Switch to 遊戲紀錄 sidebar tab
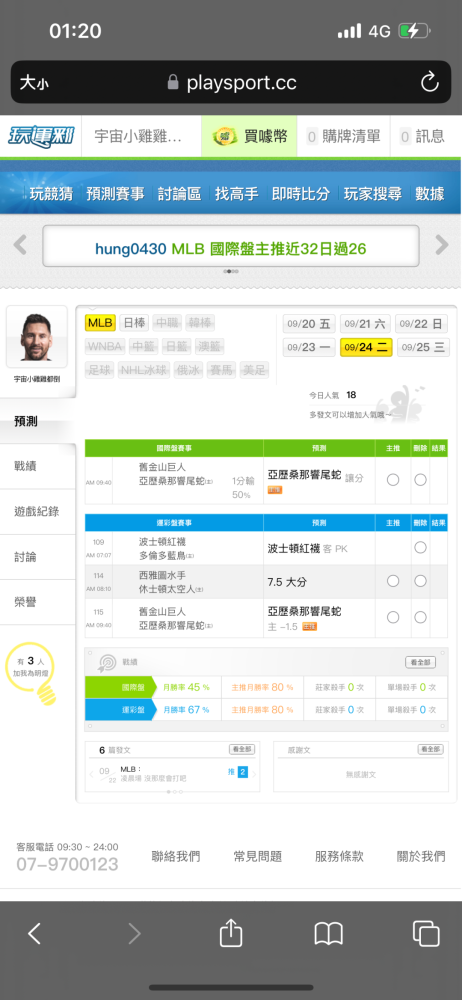This screenshot has width=462, height=1000. click(38, 511)
